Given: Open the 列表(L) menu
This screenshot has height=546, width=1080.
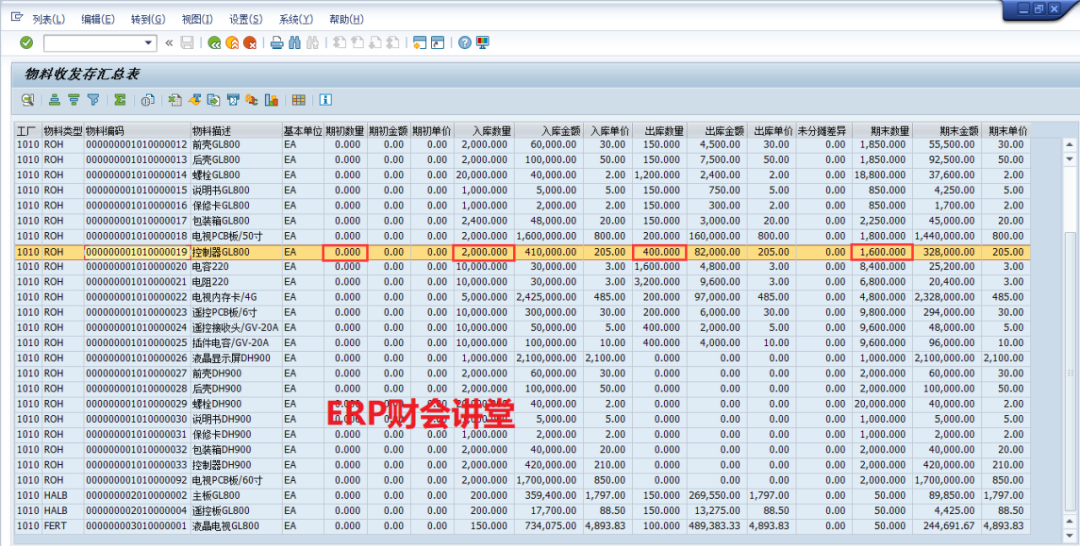Looking at the screenshot, I should pos(48,19).
